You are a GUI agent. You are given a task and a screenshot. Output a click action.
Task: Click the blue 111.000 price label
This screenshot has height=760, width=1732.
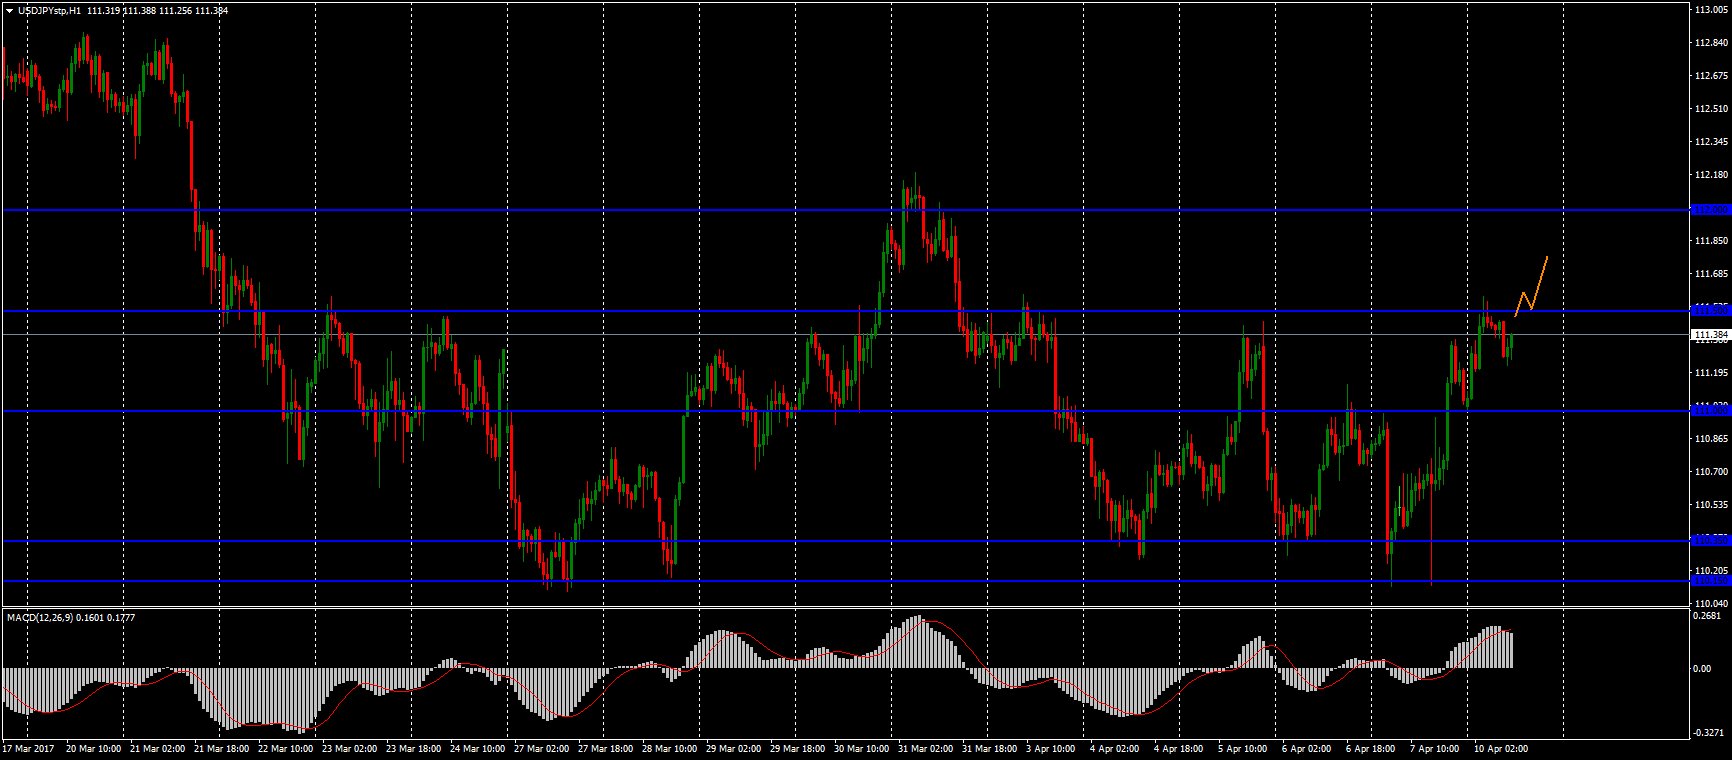pos(1710,410)
